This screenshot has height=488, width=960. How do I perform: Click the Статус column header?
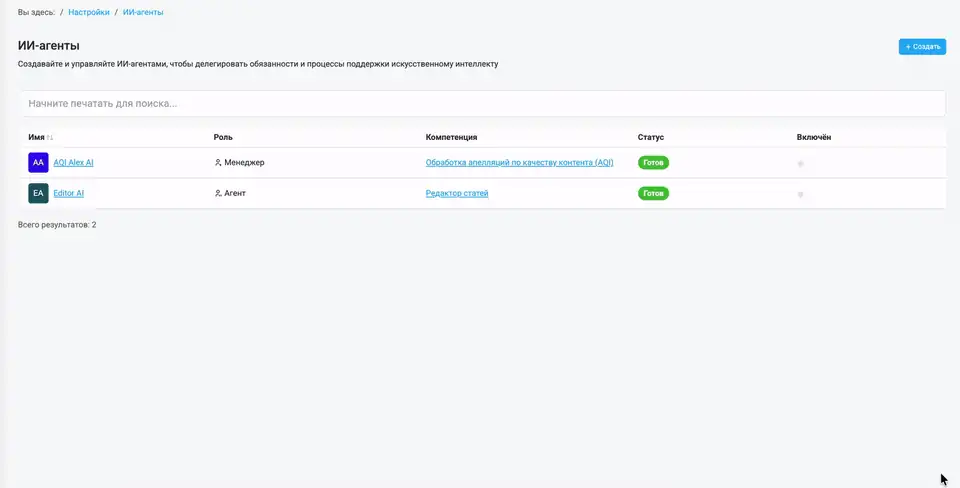pos(651,137)
